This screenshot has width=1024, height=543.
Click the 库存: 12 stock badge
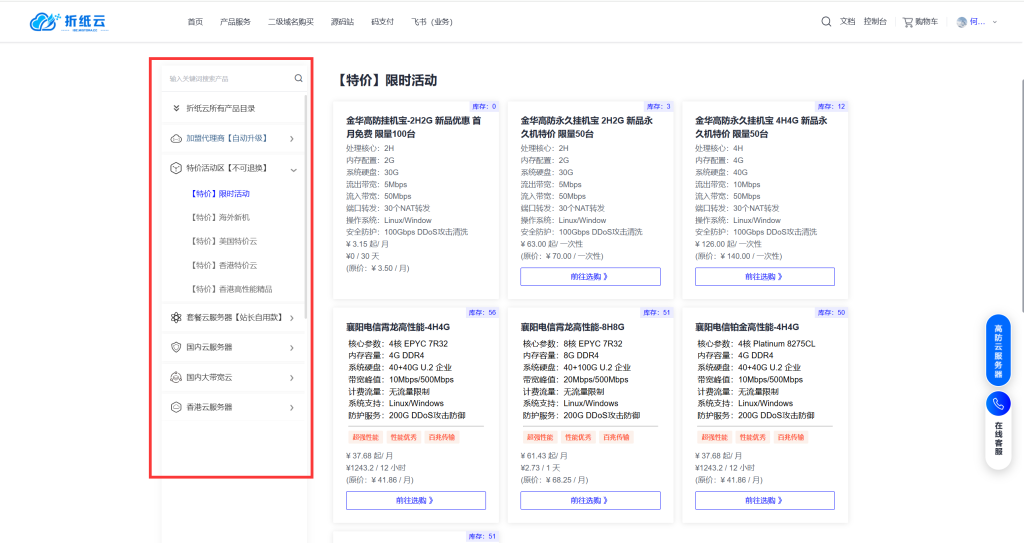pos(831,106)
